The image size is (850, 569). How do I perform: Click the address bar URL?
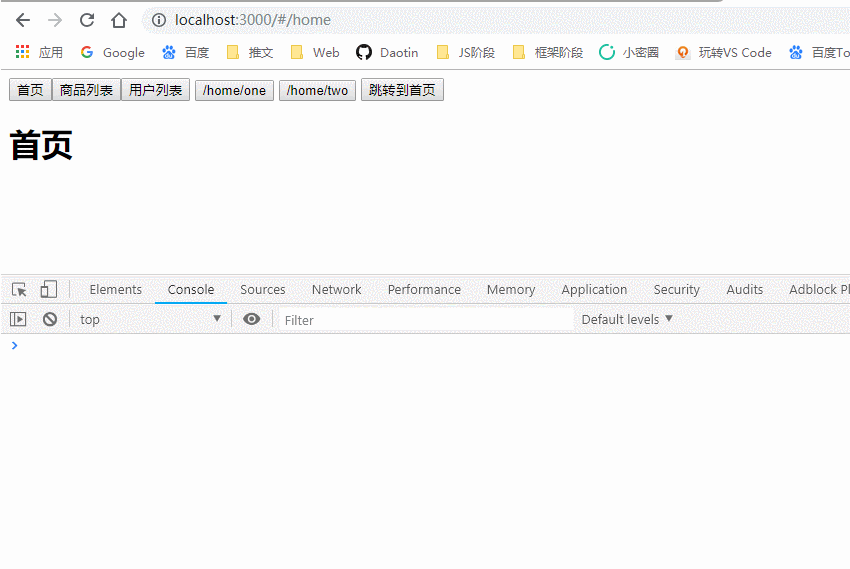point(253,20)
